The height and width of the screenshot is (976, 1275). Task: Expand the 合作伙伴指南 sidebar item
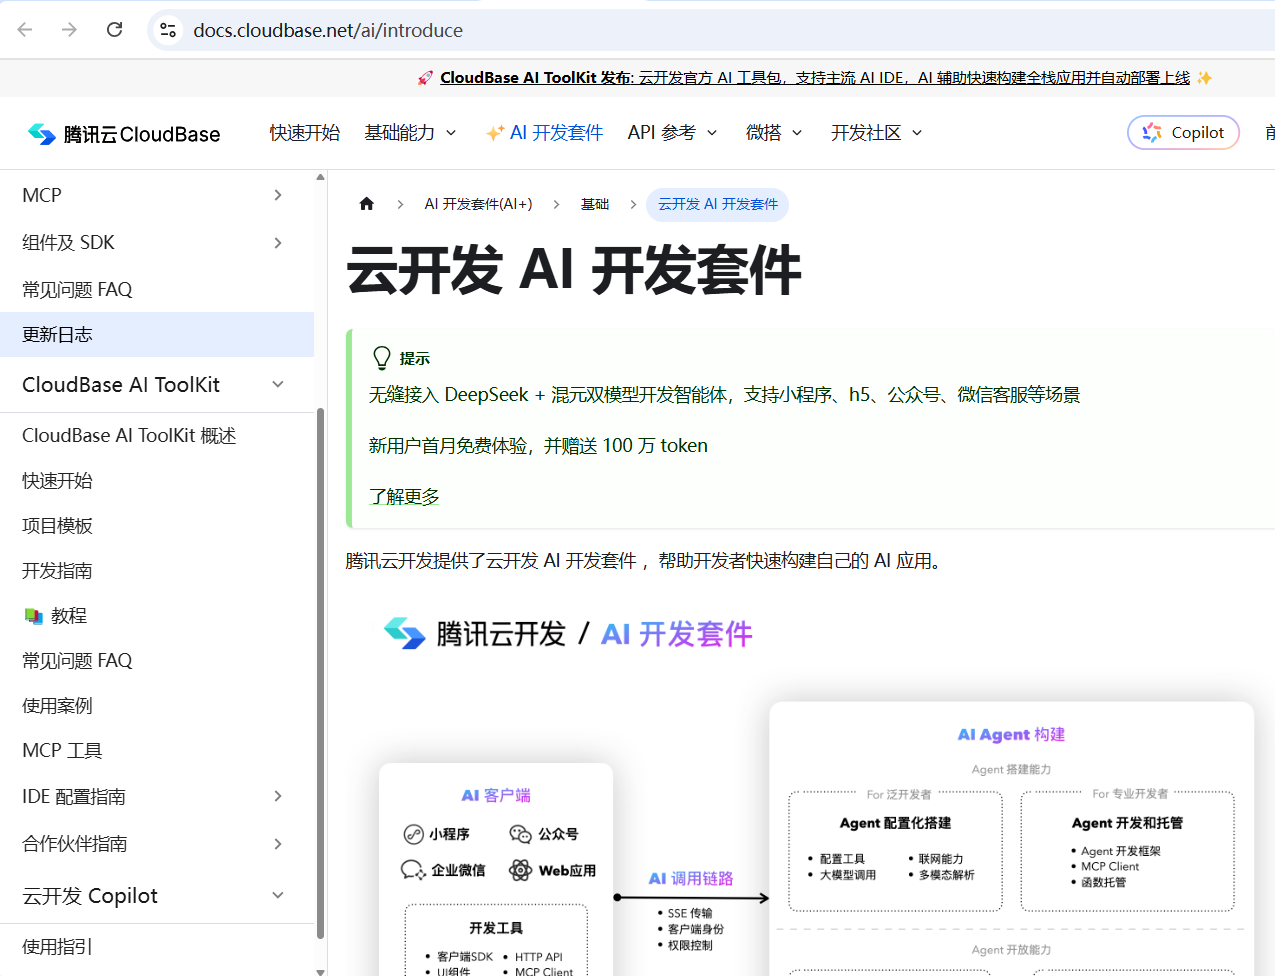coord(277,844)
